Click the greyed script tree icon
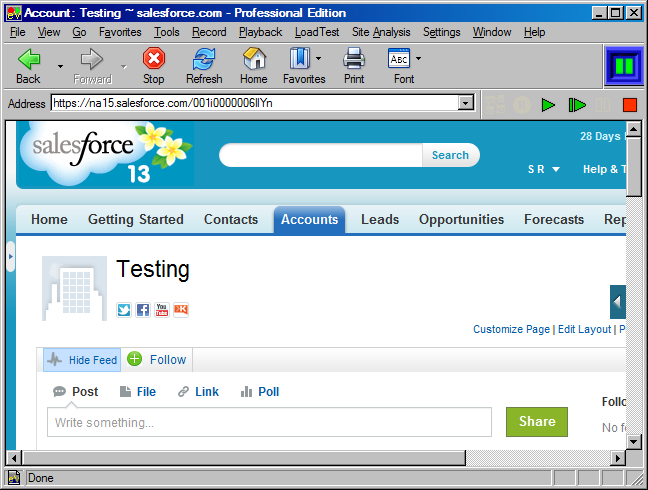The image size is (648, 490). point(495,105)
